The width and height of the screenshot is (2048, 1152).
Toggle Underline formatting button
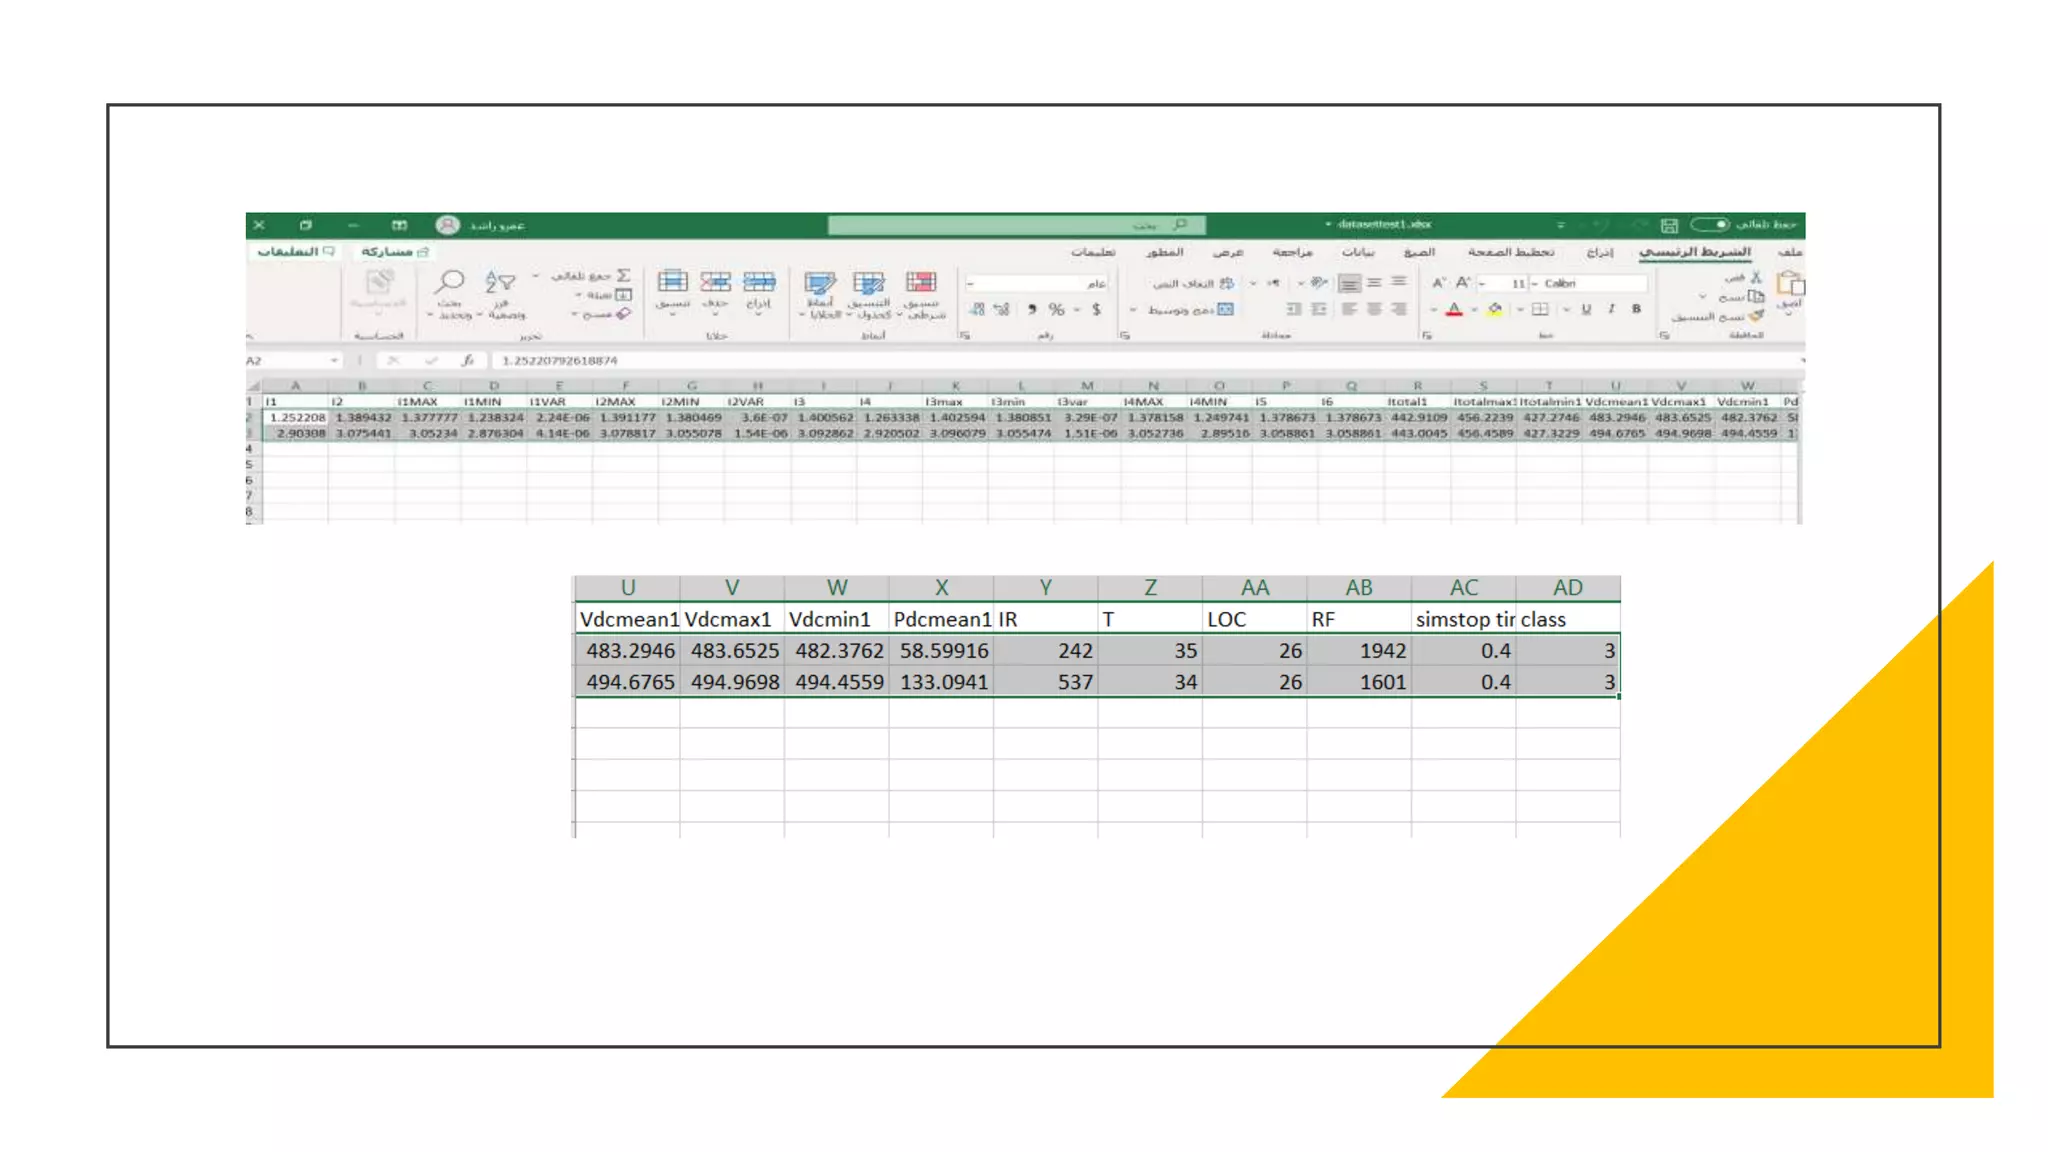1586,309
